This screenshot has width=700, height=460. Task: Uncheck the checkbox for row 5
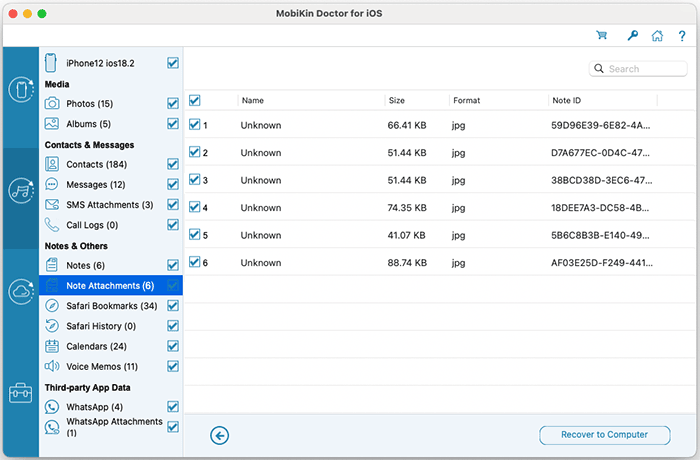[x=194, y=234]
